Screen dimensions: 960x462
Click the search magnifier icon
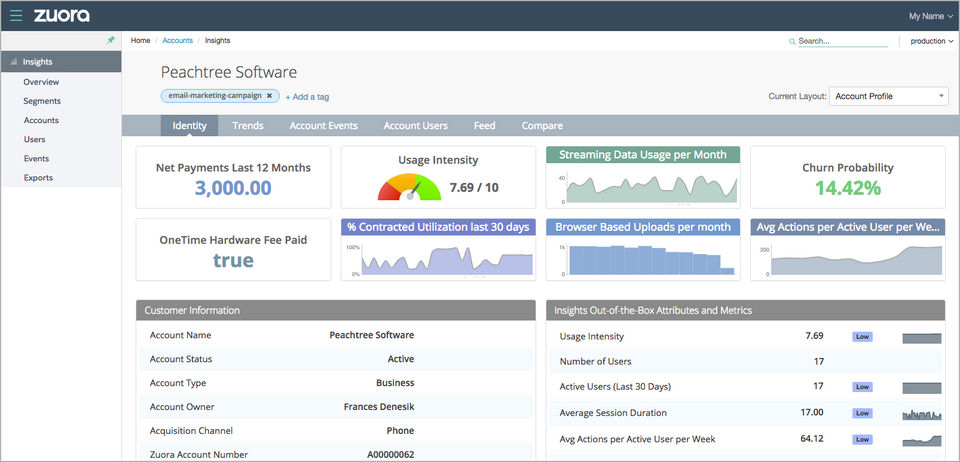point(792,41)
